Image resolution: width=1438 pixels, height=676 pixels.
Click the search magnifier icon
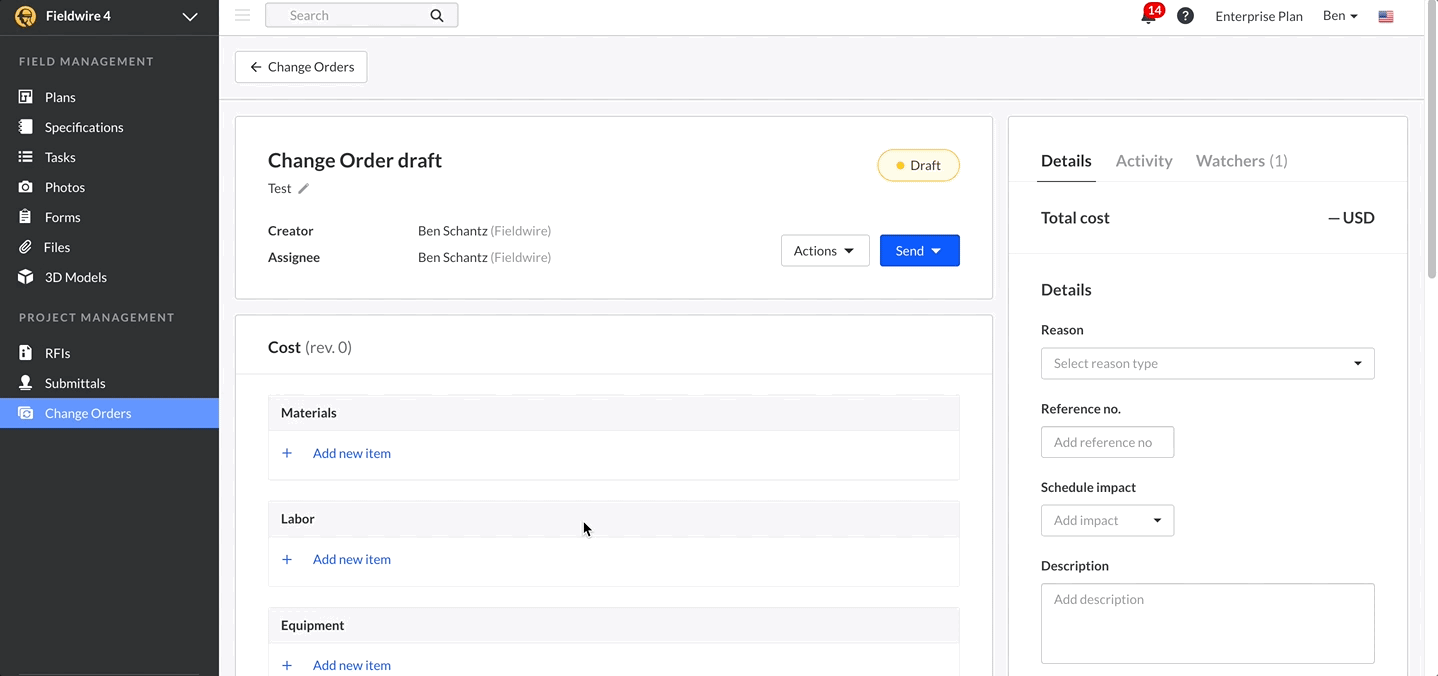437,15
